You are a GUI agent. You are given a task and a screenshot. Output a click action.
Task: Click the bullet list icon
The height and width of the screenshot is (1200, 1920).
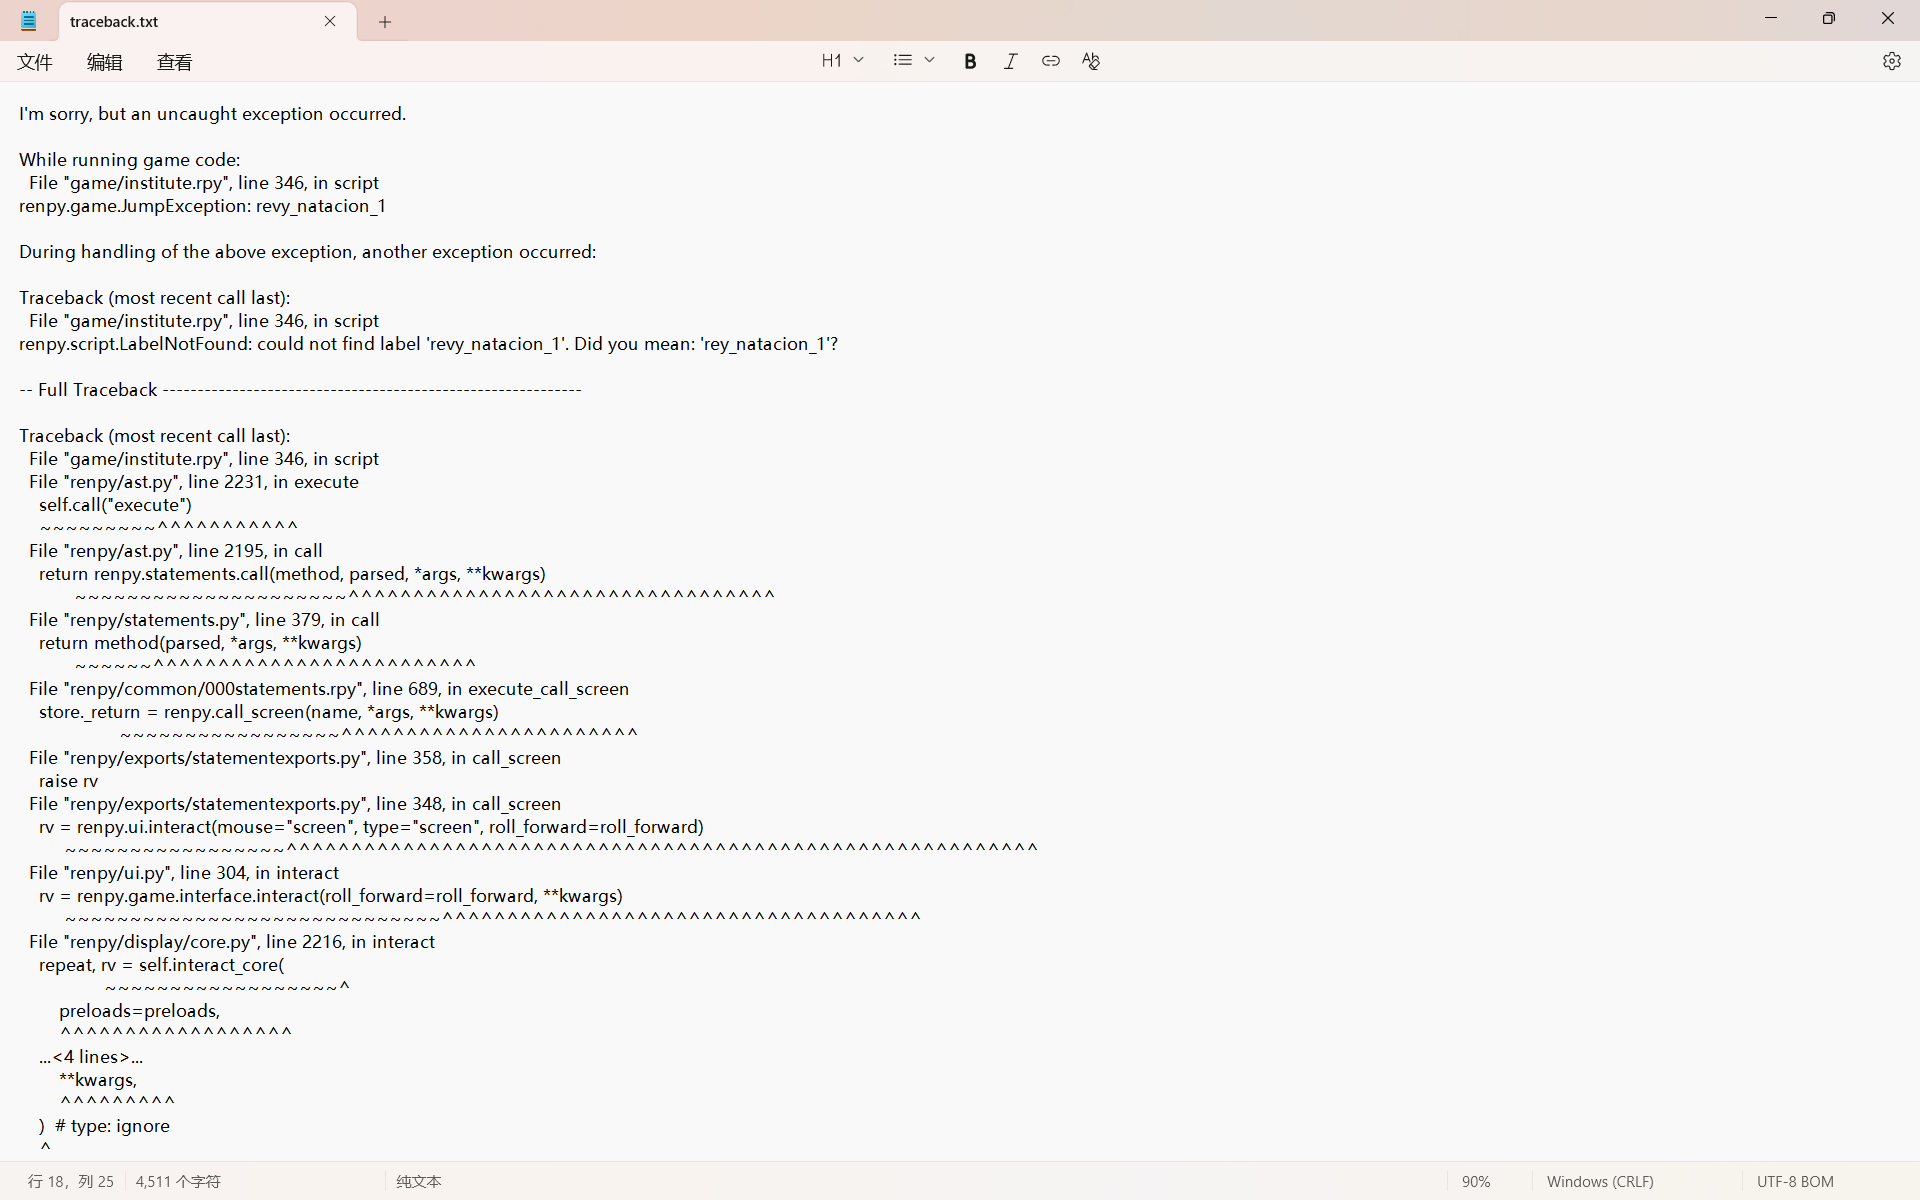point(902,61)
